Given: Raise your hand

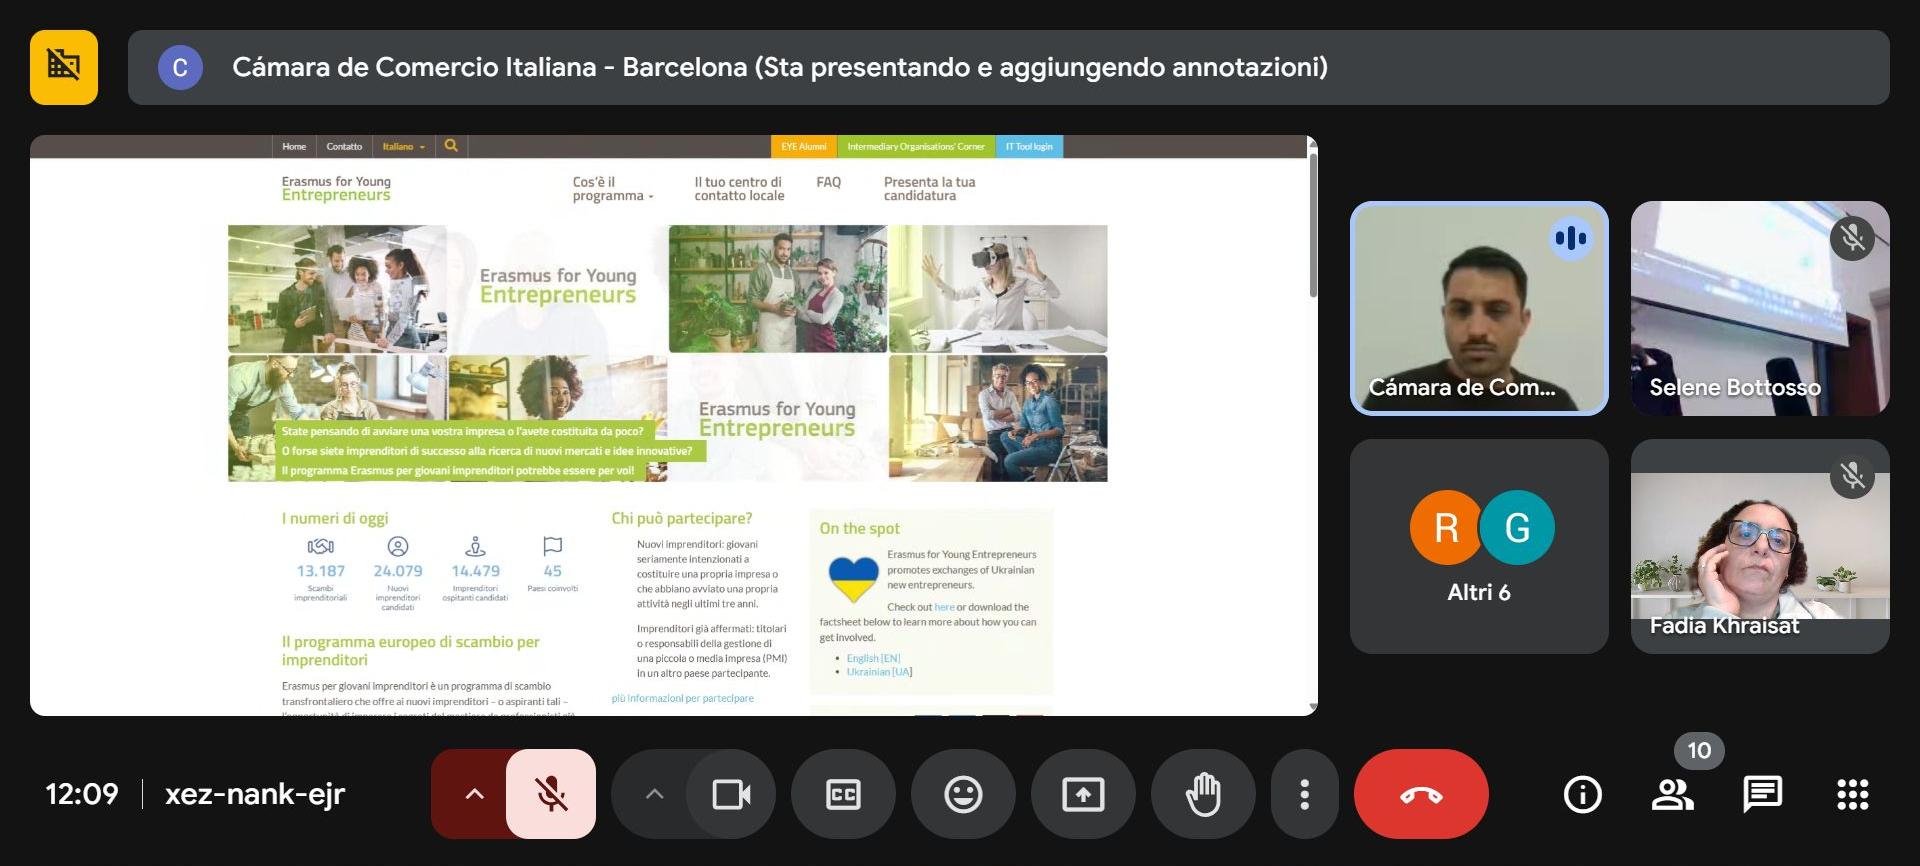Looking at the screenshot, I should pyautogui.click(x=1203, y=794).
